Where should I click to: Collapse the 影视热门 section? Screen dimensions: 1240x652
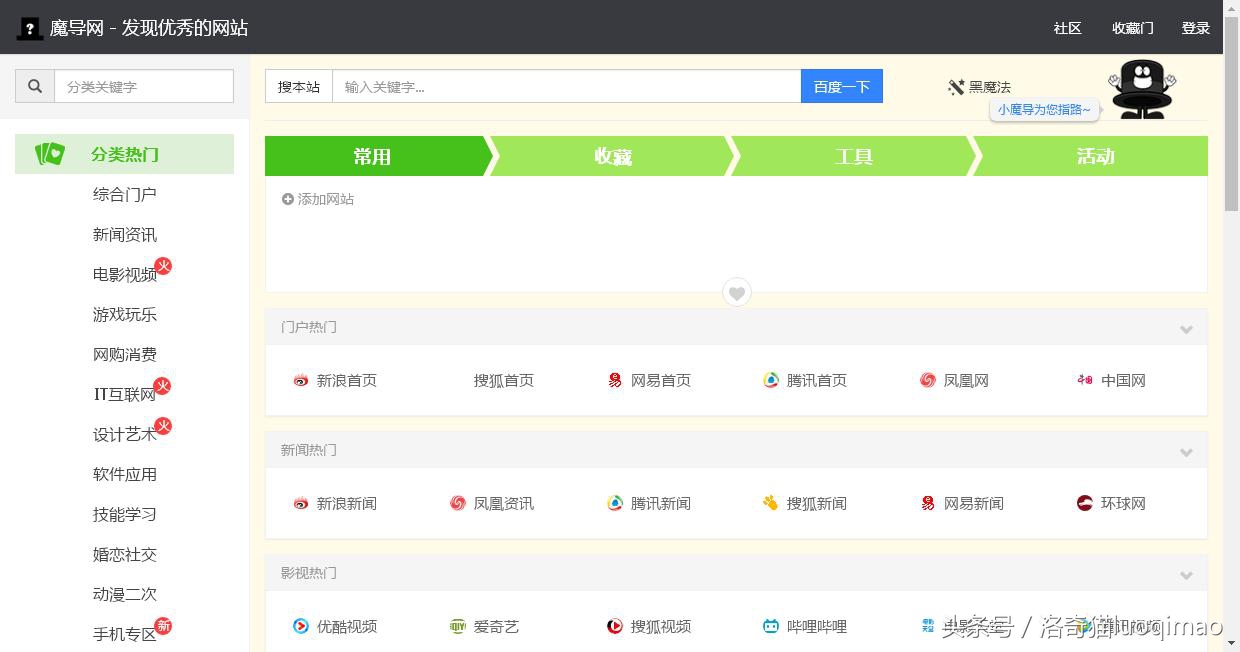1186,574
